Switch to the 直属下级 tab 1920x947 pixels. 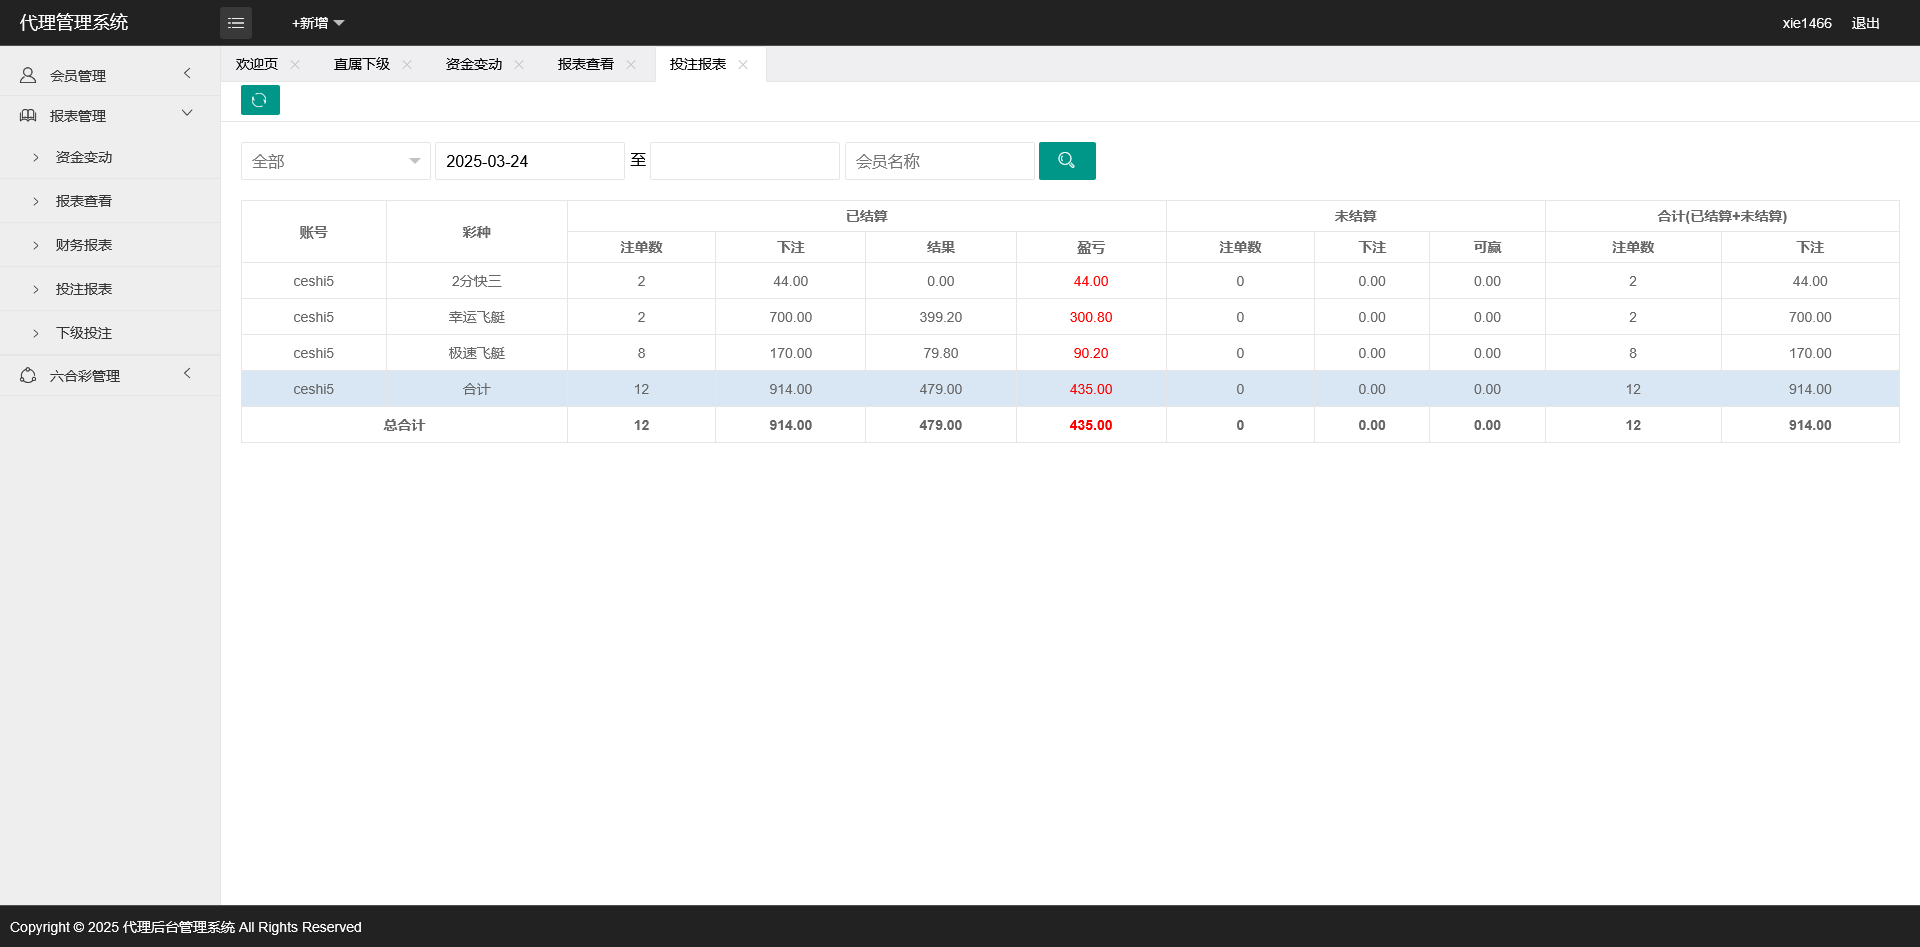point(361,64)
